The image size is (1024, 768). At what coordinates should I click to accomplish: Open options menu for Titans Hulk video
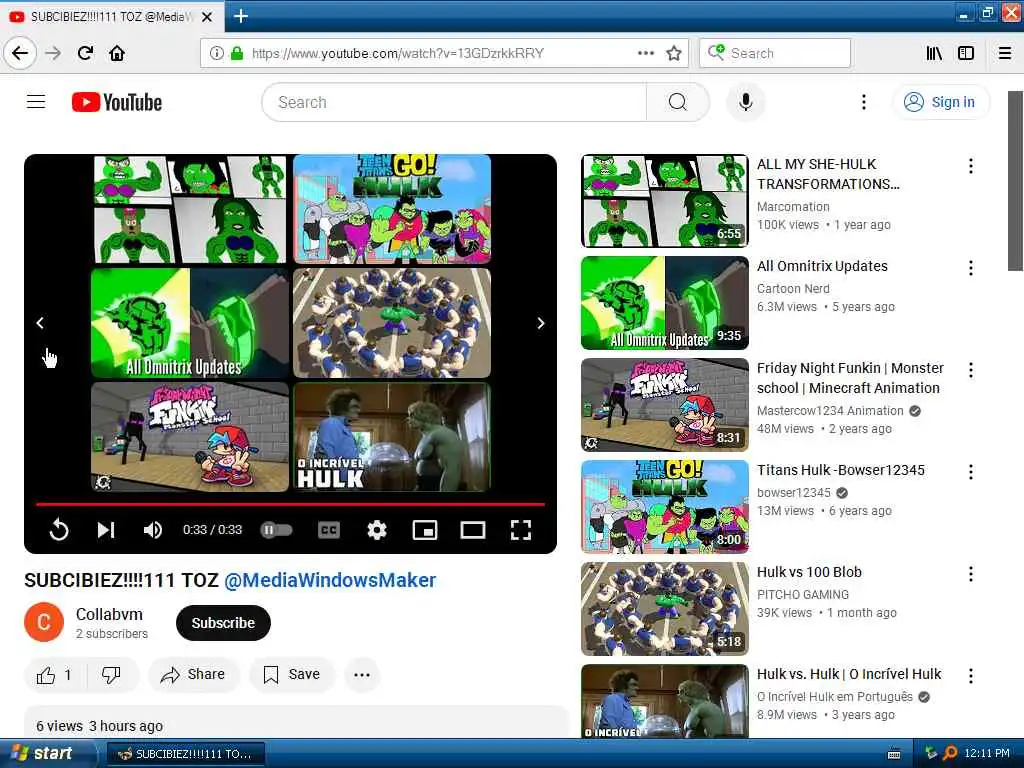(970, 472)
